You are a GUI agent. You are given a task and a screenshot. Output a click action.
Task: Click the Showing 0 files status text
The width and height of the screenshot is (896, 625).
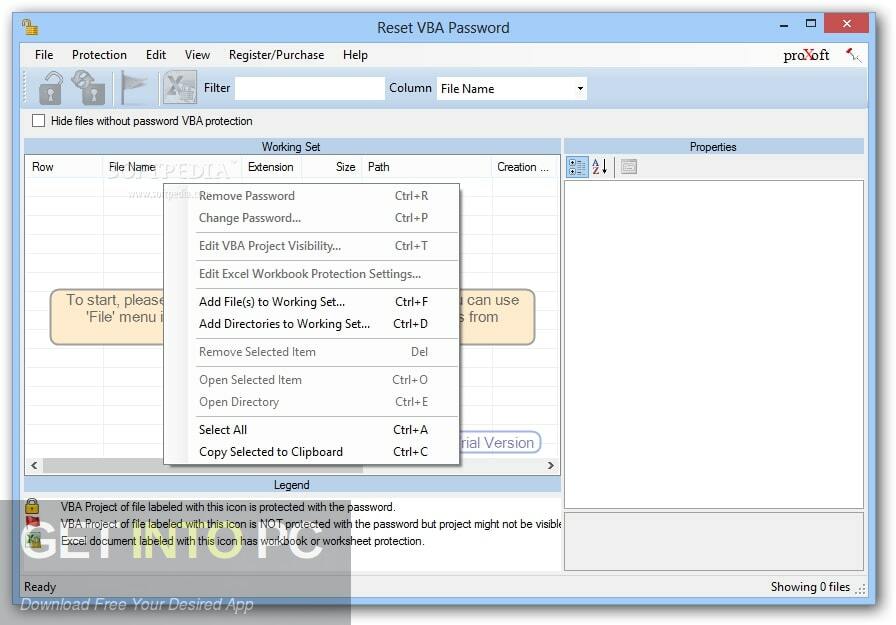pos(810,587)
